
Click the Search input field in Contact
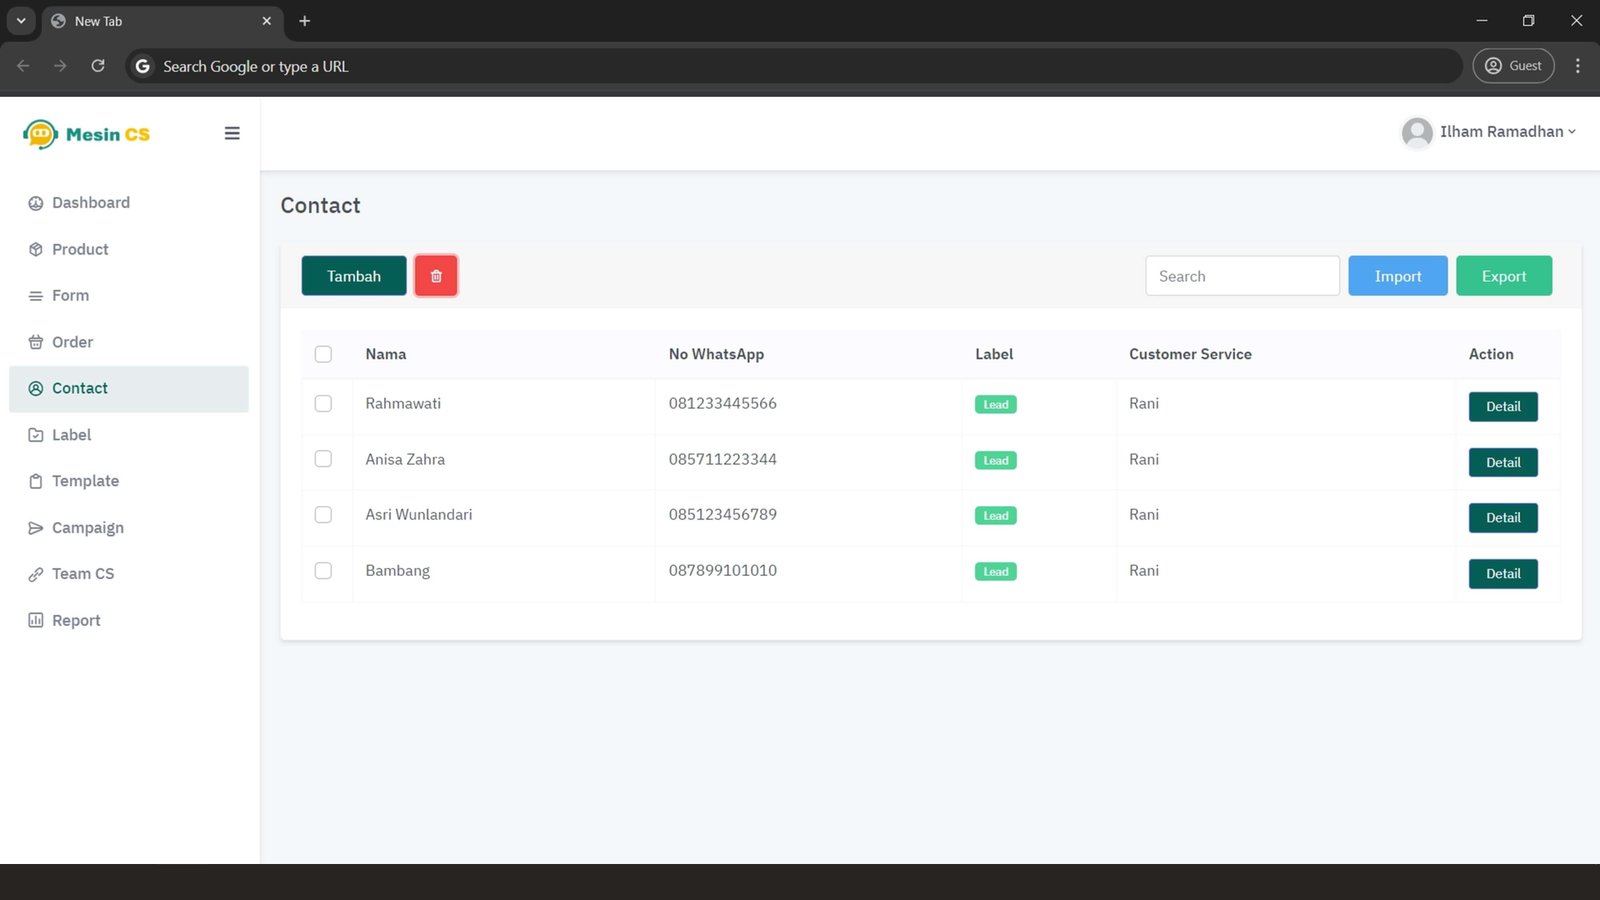(x=1242, y=276)
